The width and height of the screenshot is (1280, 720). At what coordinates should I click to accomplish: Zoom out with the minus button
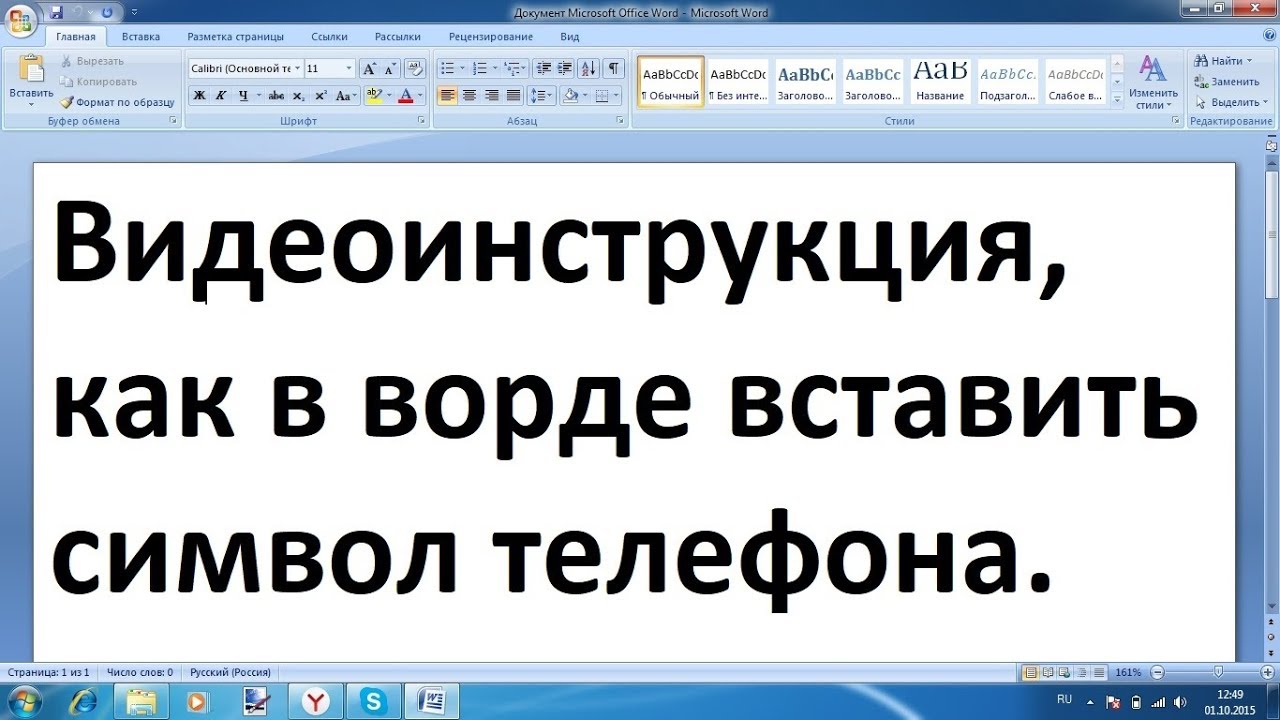click(1157, 673)
